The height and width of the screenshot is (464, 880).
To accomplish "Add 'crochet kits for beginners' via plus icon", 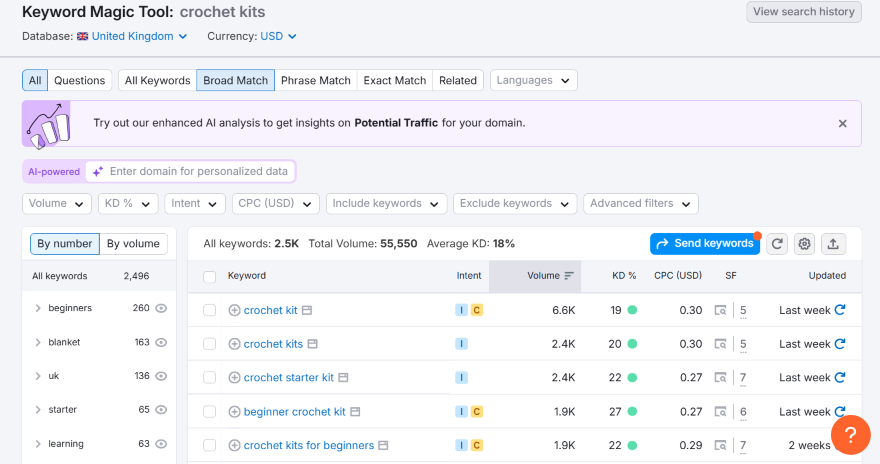I will 235,445.
